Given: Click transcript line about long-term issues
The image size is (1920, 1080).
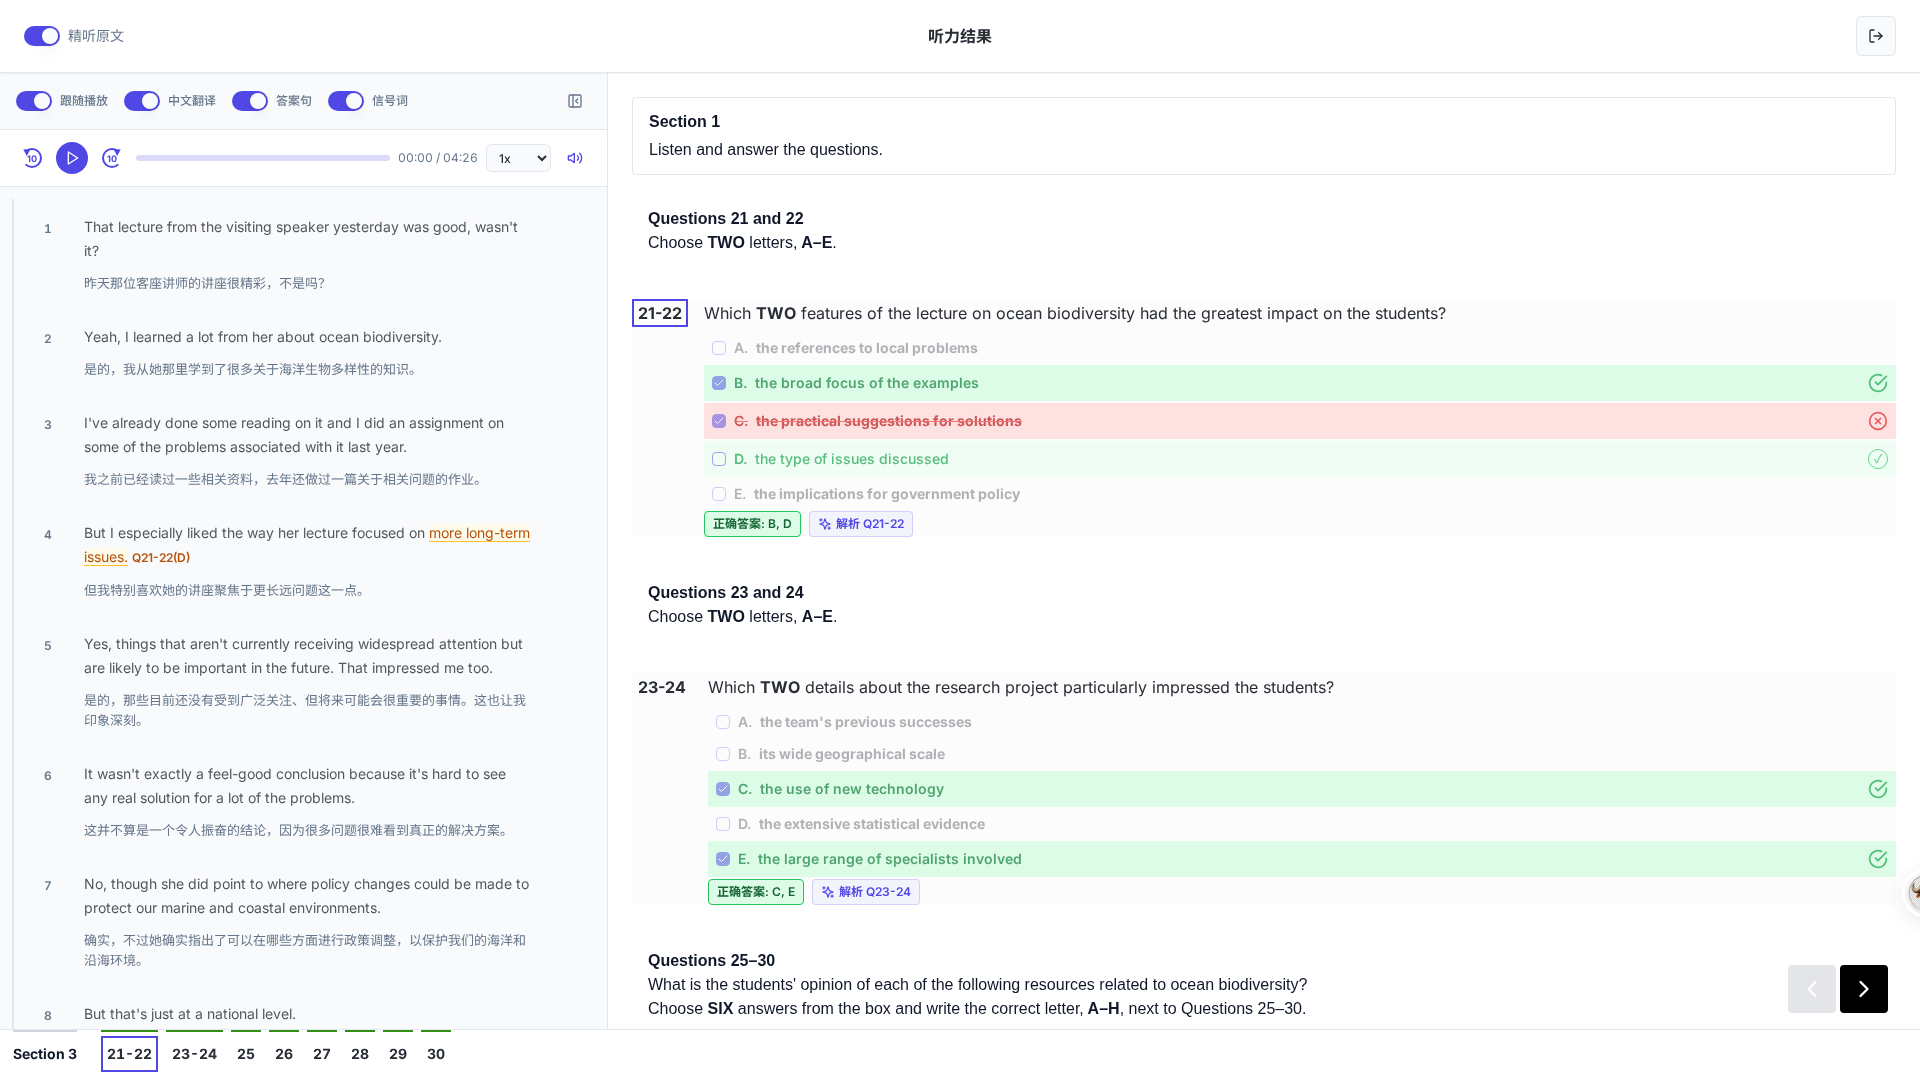Looking at the screenshot, I should (307, 545).
